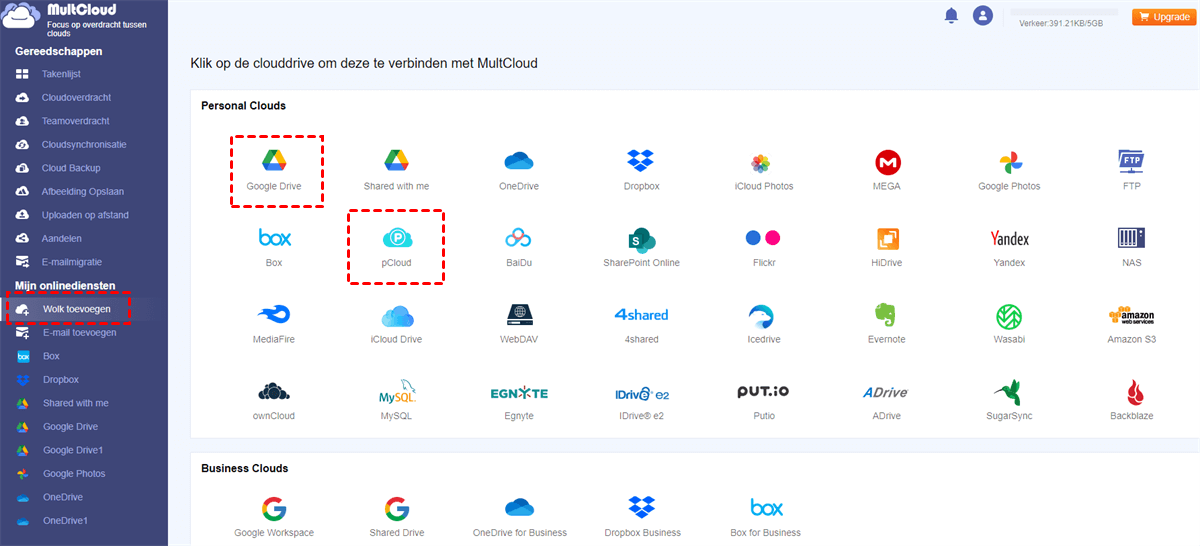Add the pCloud drive
This screenshot has width=1200, height=546.
[397, 238]
